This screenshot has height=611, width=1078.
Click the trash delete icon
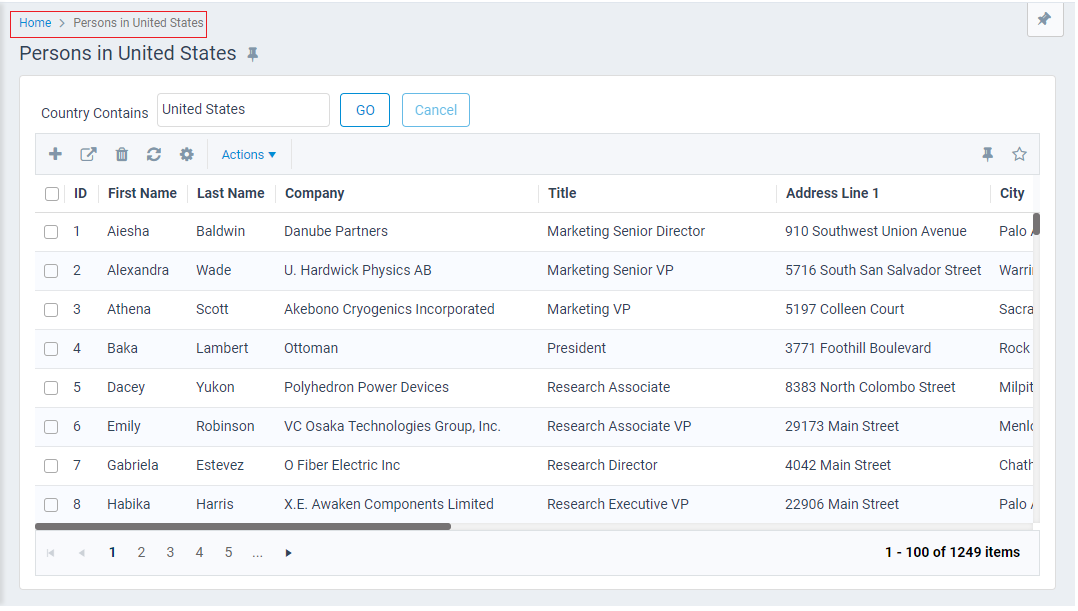coord(121,154)
